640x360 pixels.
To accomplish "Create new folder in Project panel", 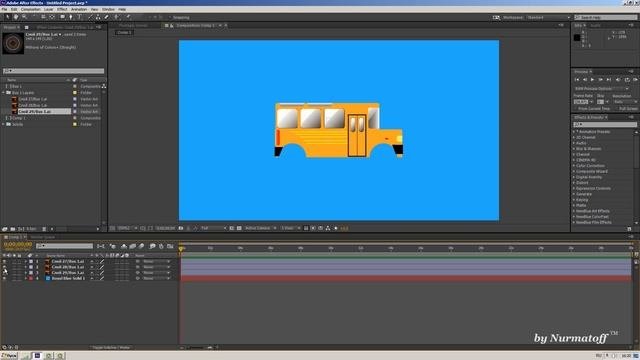I will [13, 229].
